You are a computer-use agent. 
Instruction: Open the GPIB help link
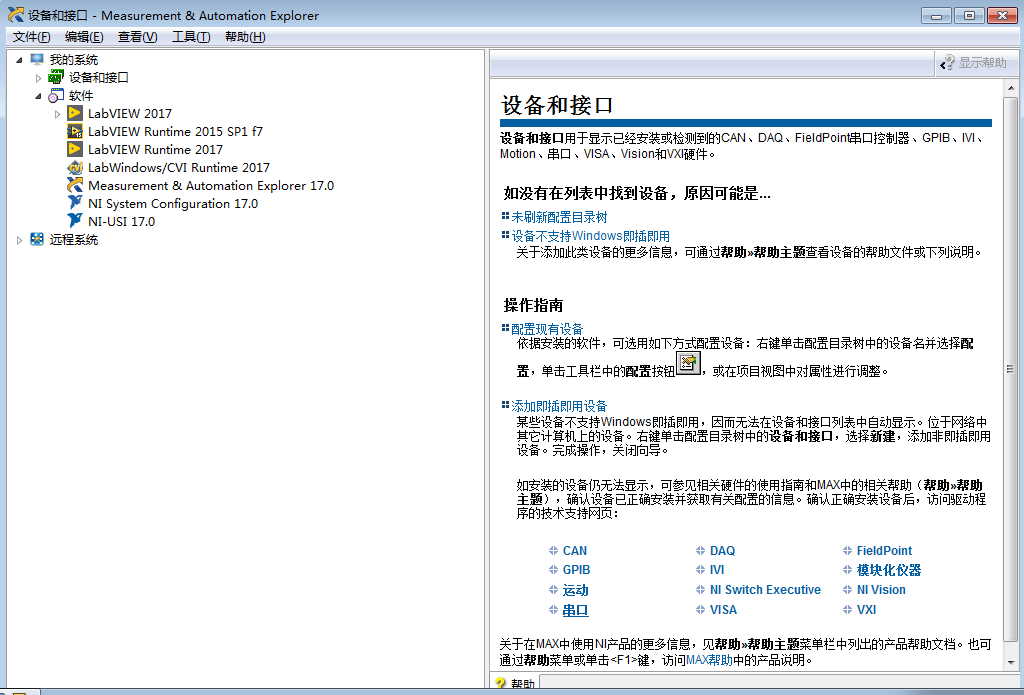(576, 570)
